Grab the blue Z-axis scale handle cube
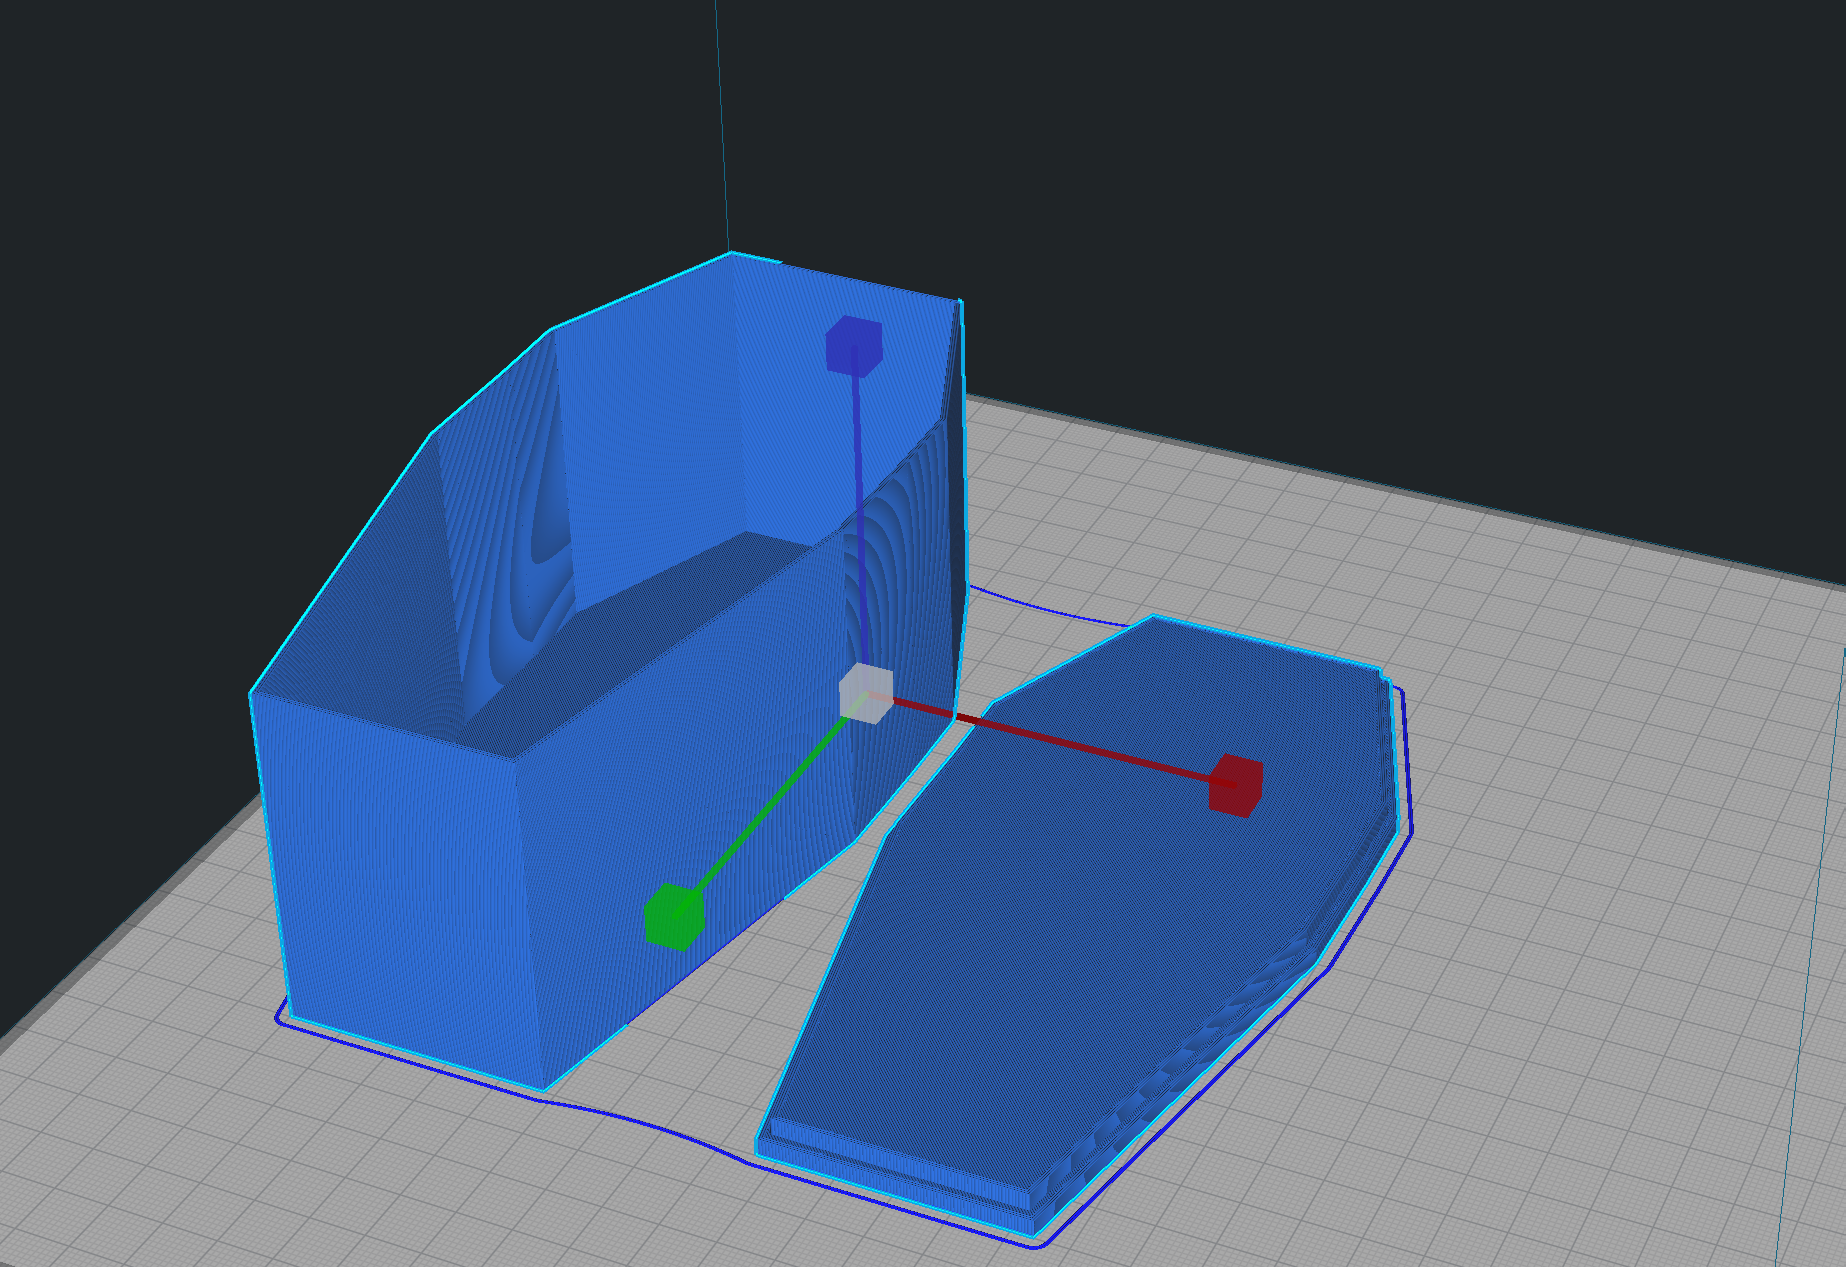 click(x=854, y=346)
